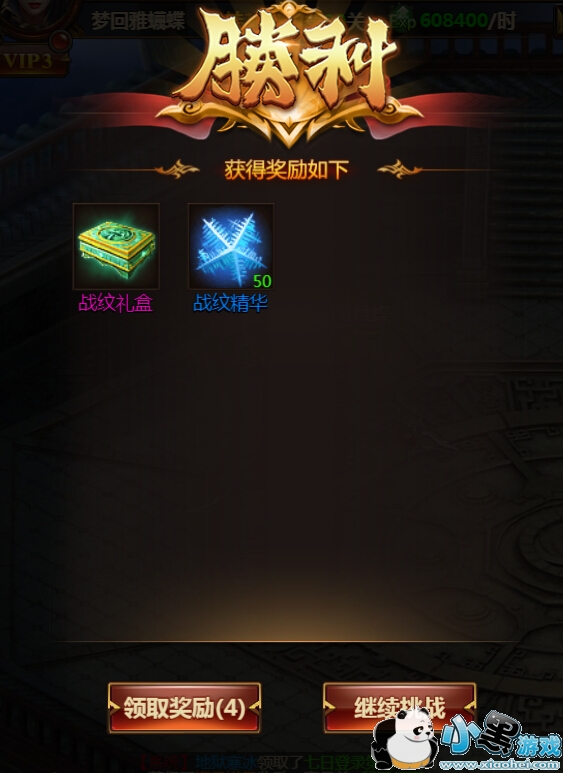The image size is (563, 773).
Task: Click the red orb beside the avatar
Action: point(62,40)
